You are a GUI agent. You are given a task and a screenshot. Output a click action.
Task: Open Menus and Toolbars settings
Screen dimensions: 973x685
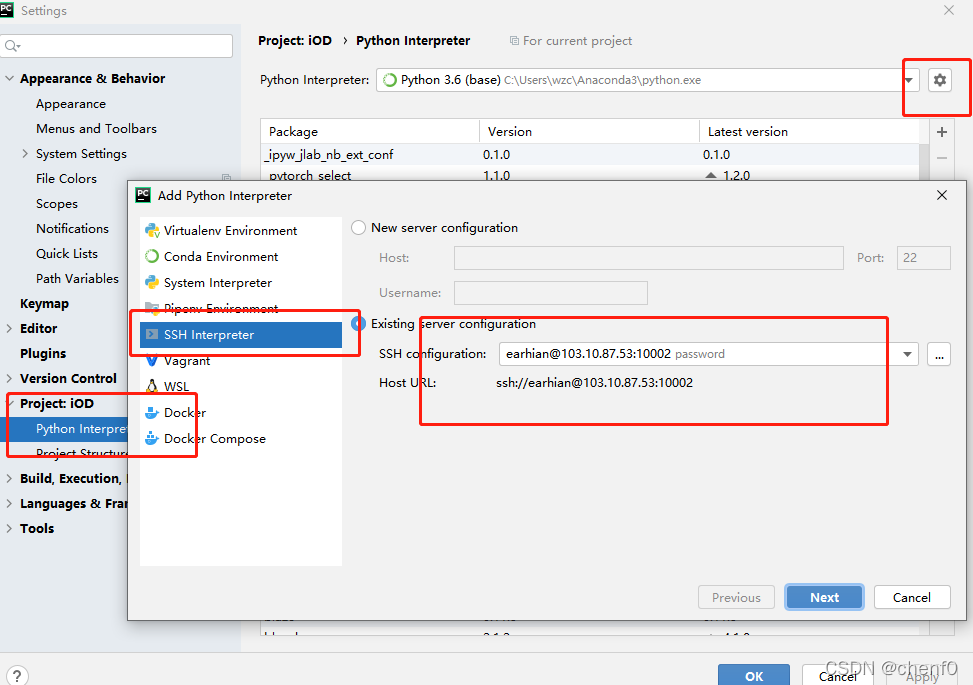(96, 128)
